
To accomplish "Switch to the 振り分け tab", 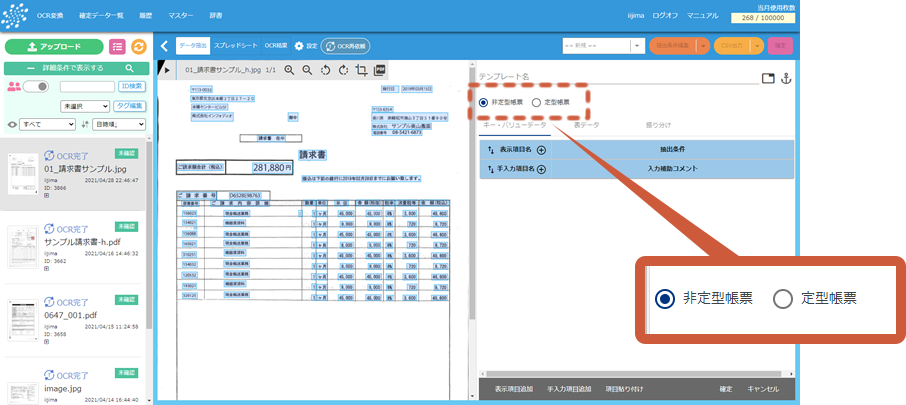I will pos(658,125).
